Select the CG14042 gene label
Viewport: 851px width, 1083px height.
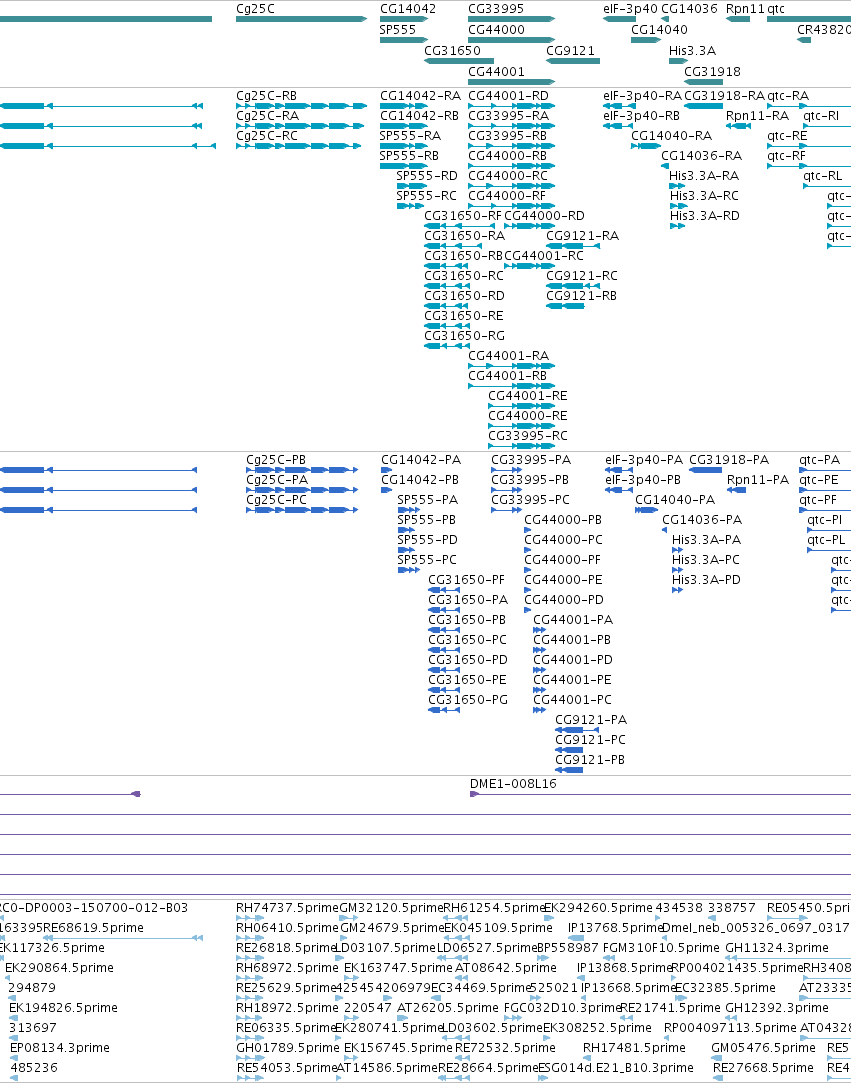[408, 9]
